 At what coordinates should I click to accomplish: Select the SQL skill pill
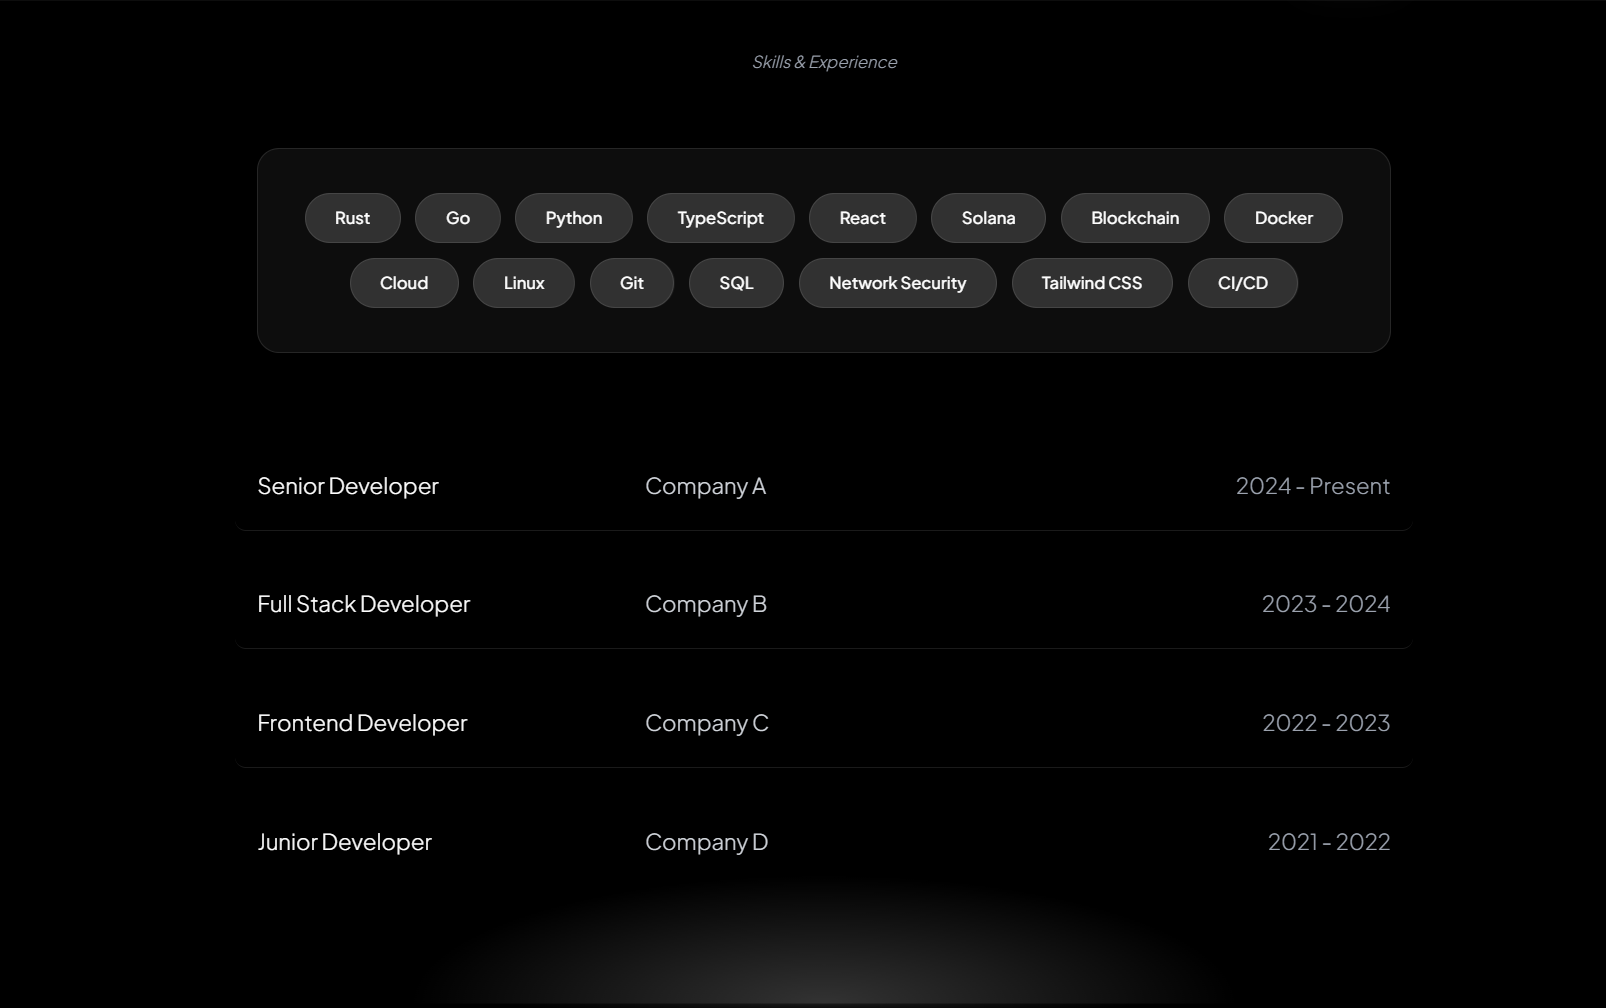pos(736,283)
